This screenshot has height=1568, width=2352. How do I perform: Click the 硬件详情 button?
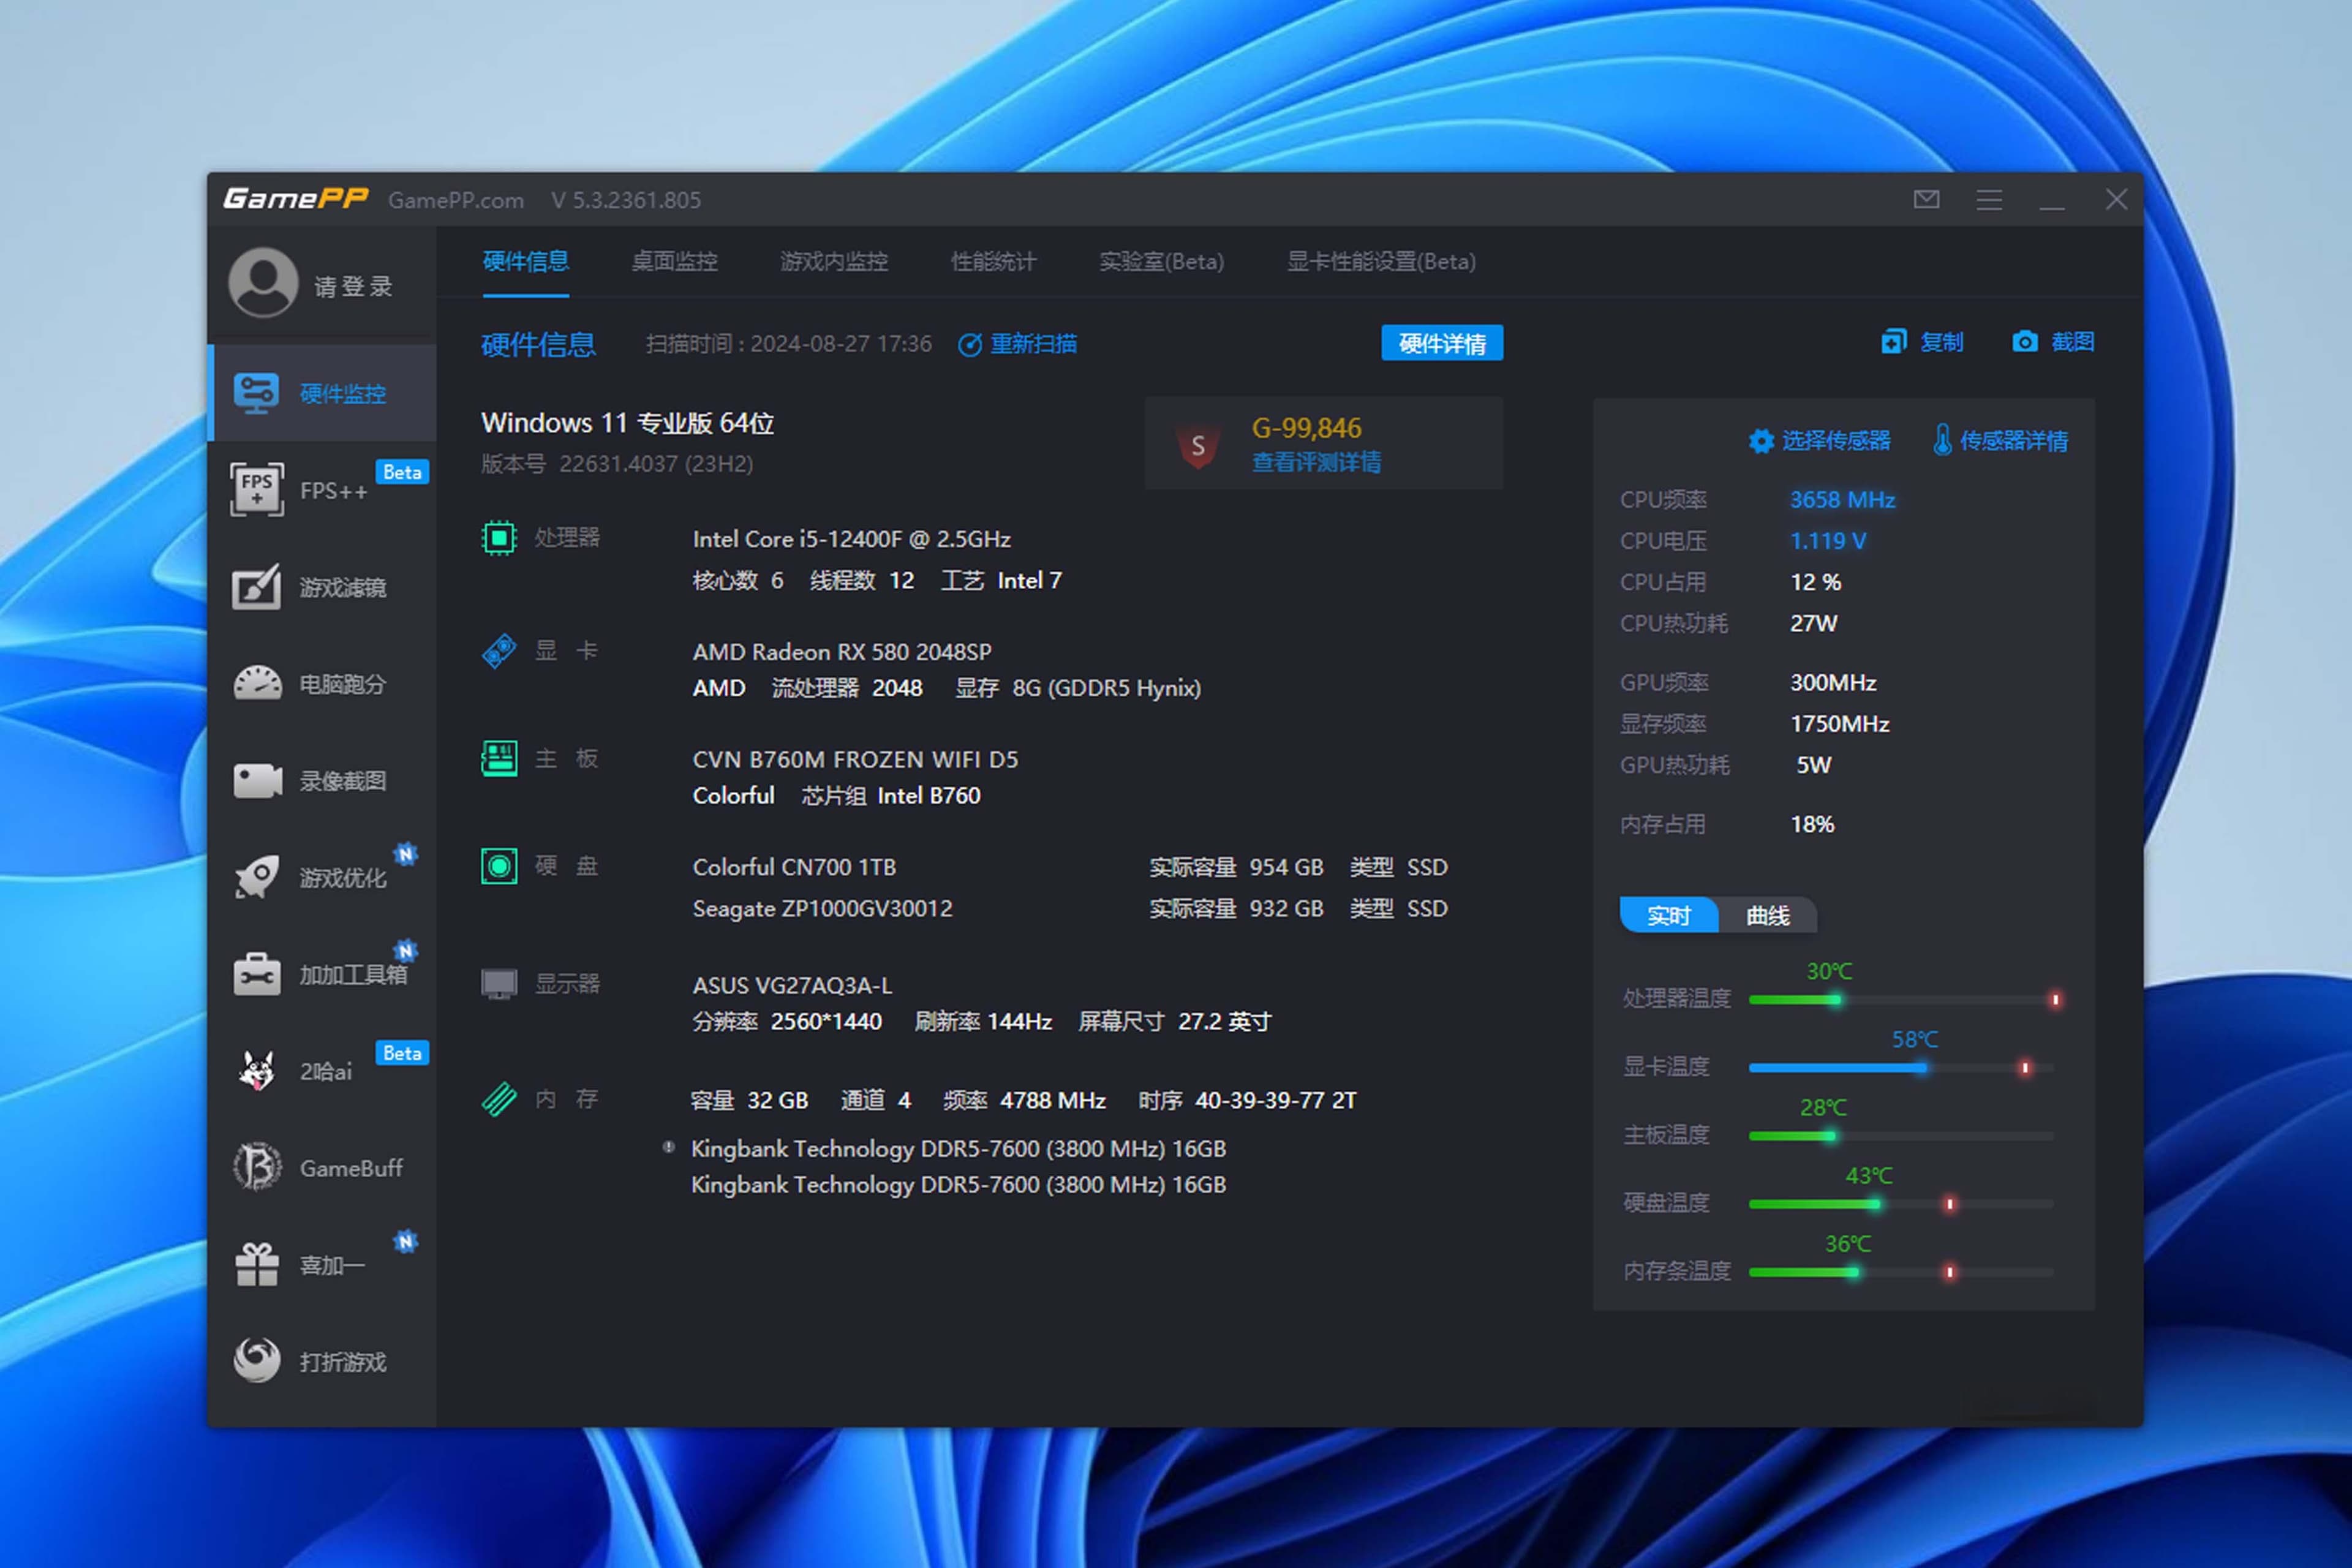[x=1442, y=343]
